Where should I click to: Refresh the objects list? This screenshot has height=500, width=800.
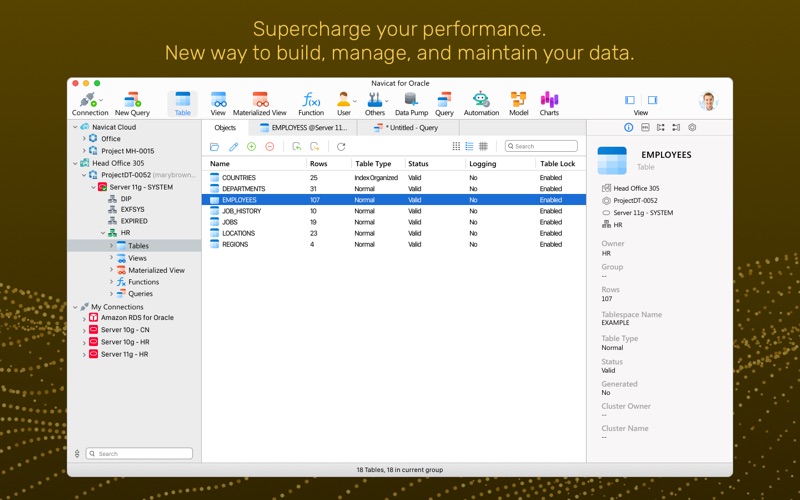341,147
